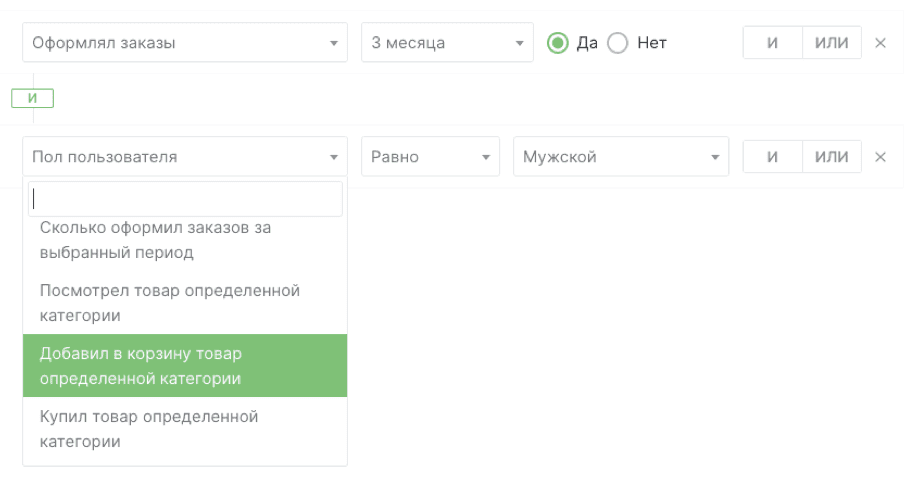Open the '3 месяца' period dropdown
Image resolution: width=920 pixels, height=490 pixels.
447,42
